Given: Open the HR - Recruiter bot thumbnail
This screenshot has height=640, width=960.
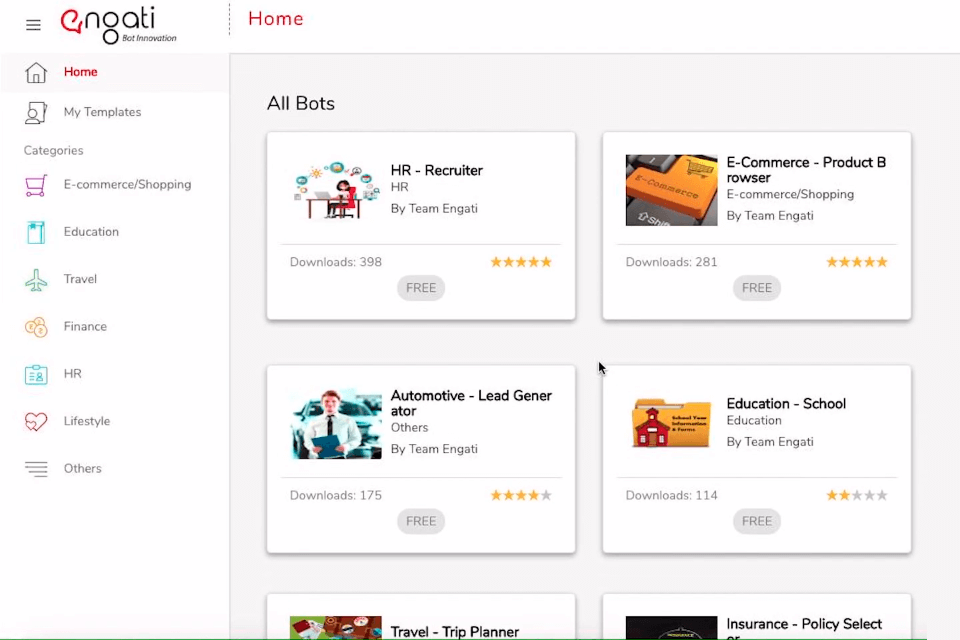Looking at the screenshot, I should click(x=336, y=190).
